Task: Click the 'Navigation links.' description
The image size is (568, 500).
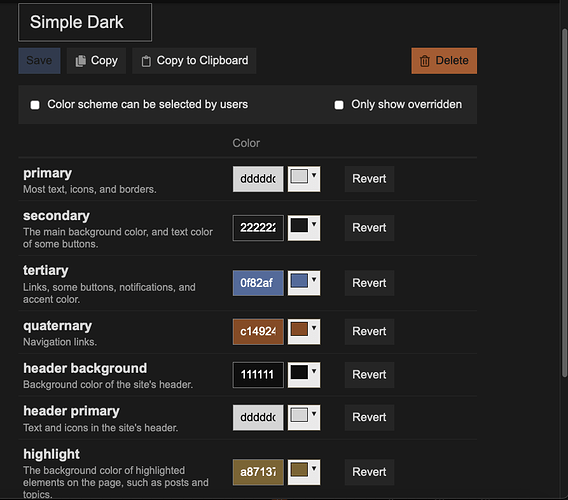Action: click(x=60, y=342)
